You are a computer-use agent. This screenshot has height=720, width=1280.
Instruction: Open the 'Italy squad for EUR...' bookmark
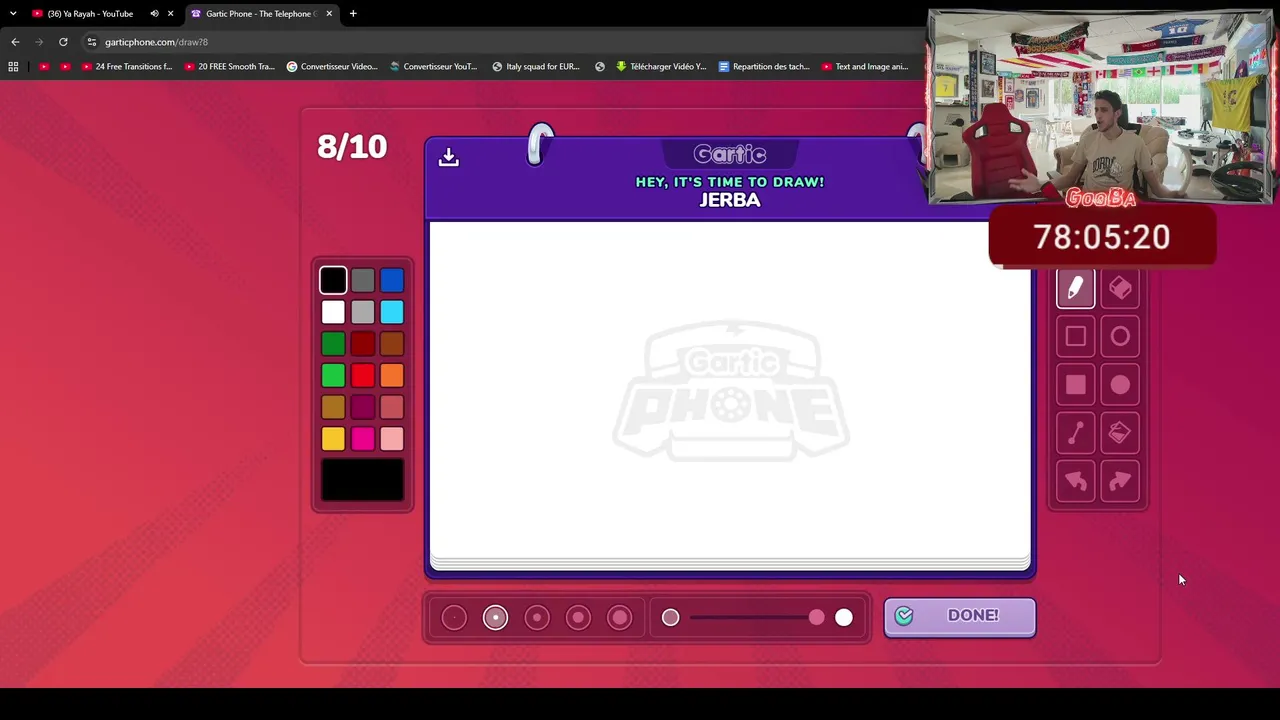coord(536,67)
